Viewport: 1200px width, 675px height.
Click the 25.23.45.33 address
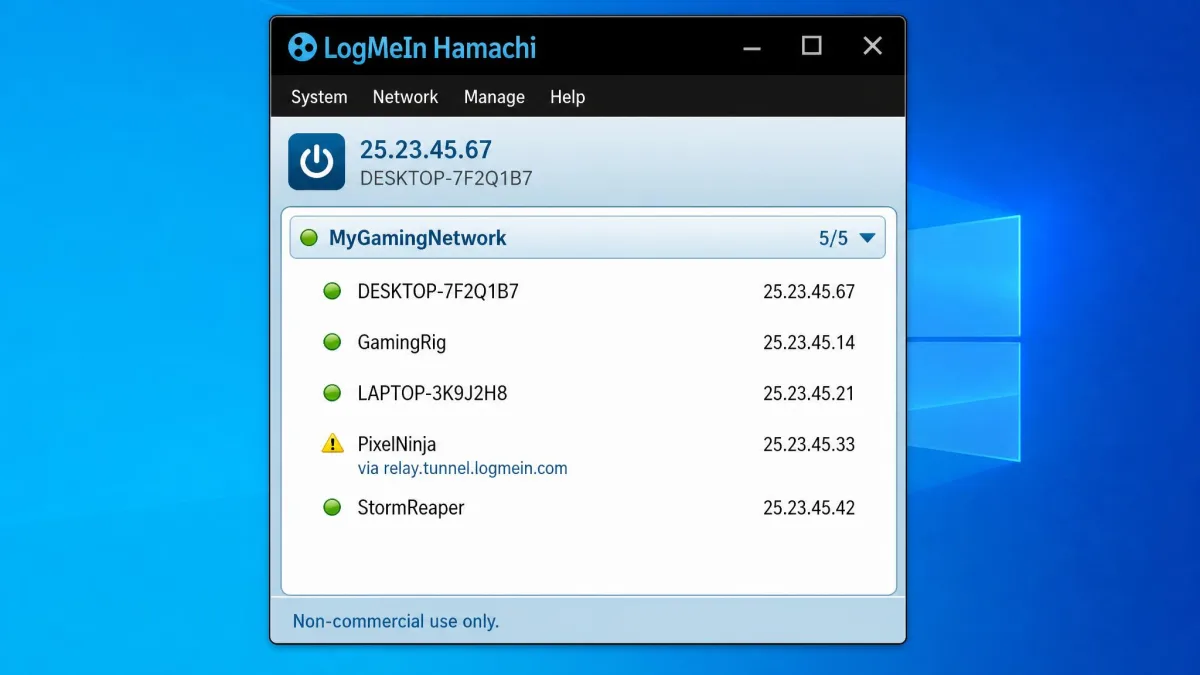[x=809, y=444]
